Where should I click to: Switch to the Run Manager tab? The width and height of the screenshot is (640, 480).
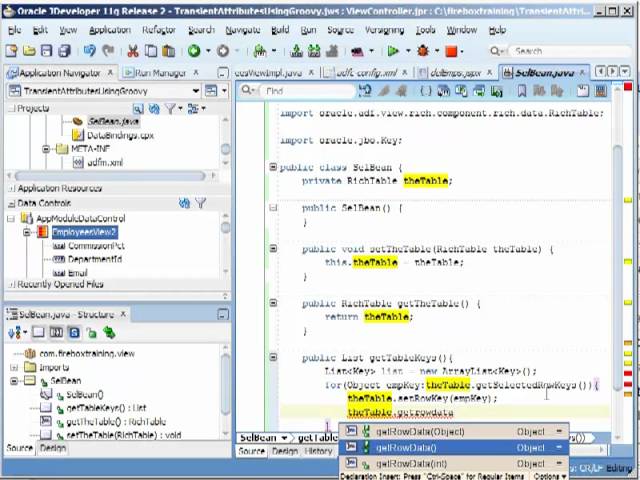click(160, 73)
